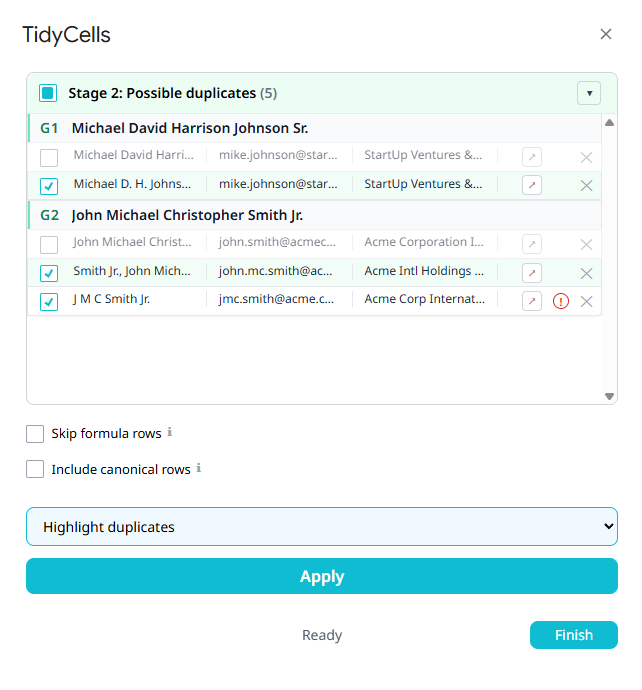Click info icon beside Skip formula rows

(170, 433)
